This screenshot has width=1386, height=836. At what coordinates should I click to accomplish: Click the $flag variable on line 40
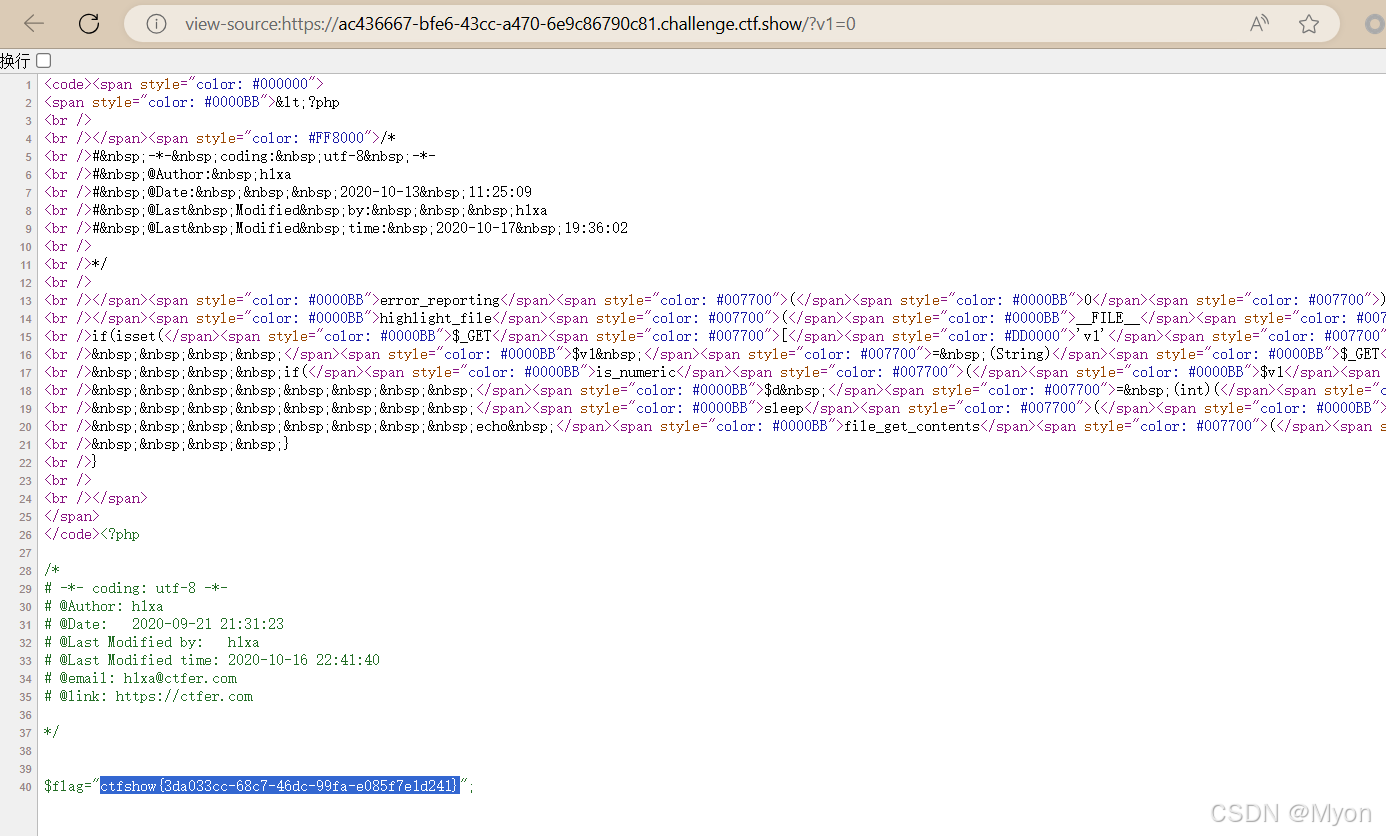(x=66, y=786)
